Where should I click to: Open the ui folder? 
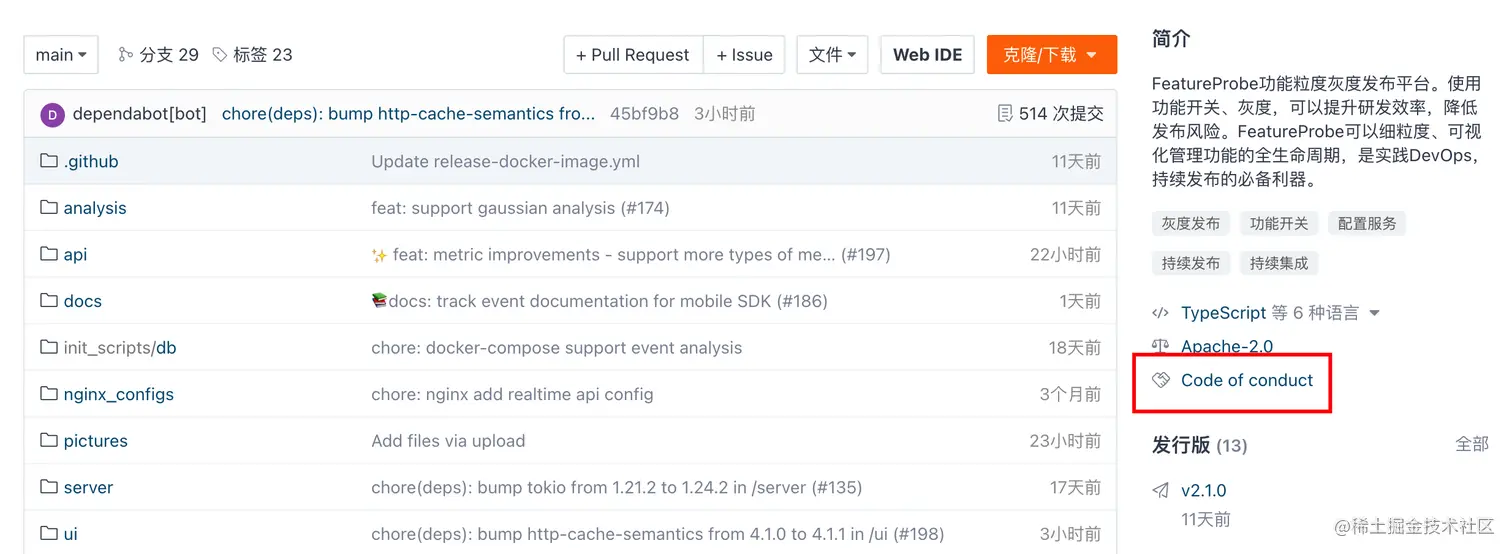click(x=71, y=534)
